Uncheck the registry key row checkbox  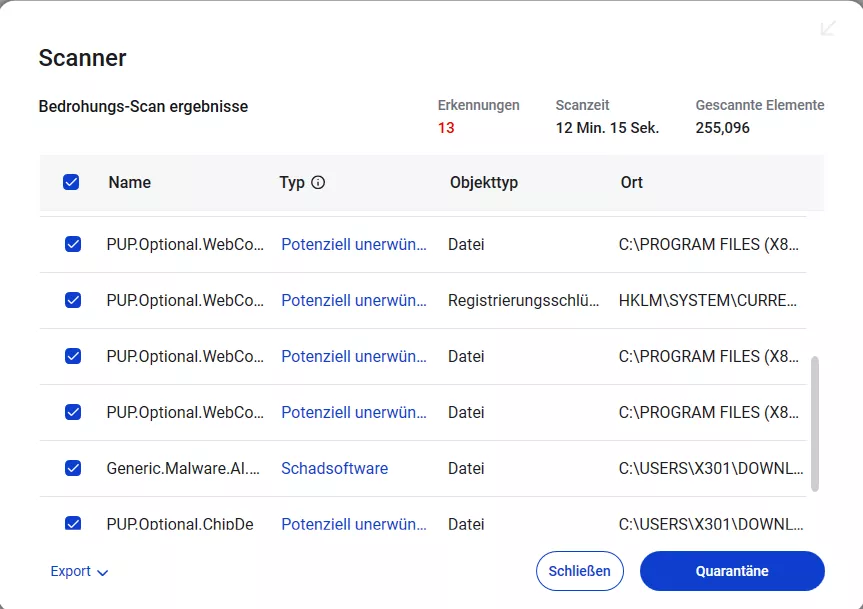click(x=73, y=300)
